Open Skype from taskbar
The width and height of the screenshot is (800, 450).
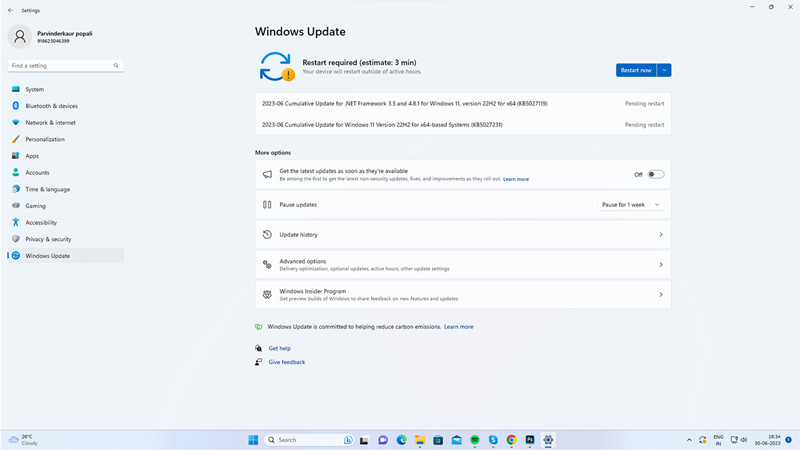pyautogui.click(x=493, y=440)
